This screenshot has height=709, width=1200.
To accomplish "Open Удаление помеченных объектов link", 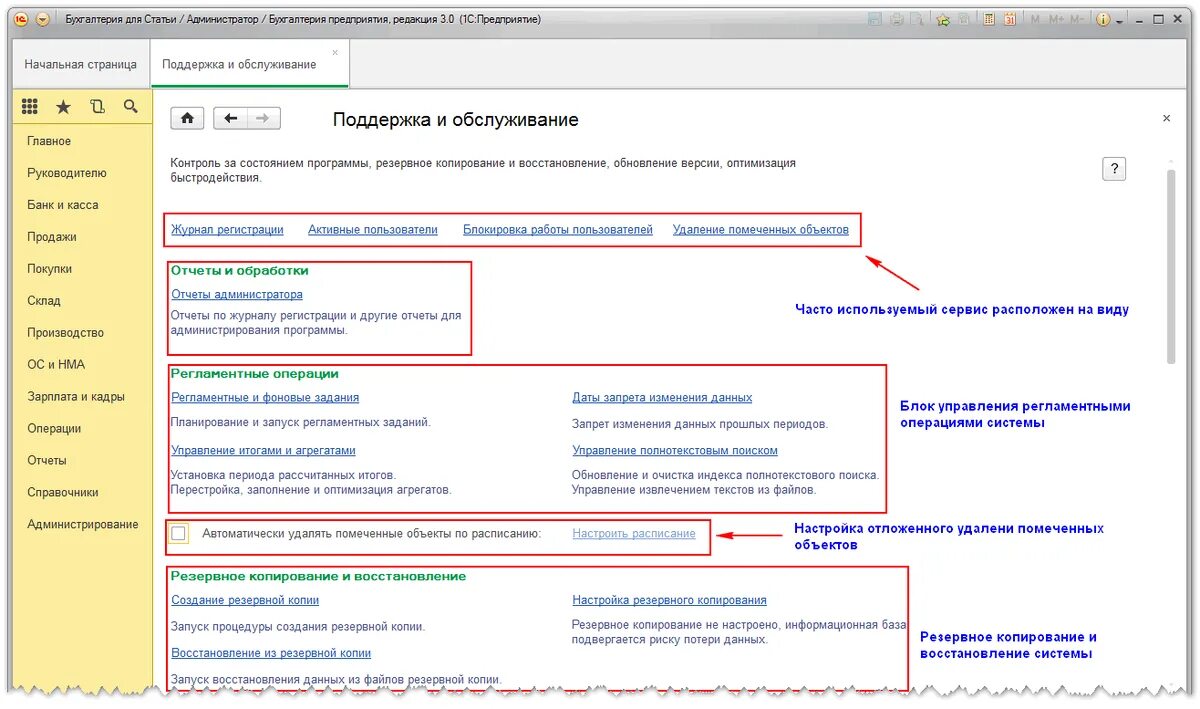I will [x=761, y=230].
